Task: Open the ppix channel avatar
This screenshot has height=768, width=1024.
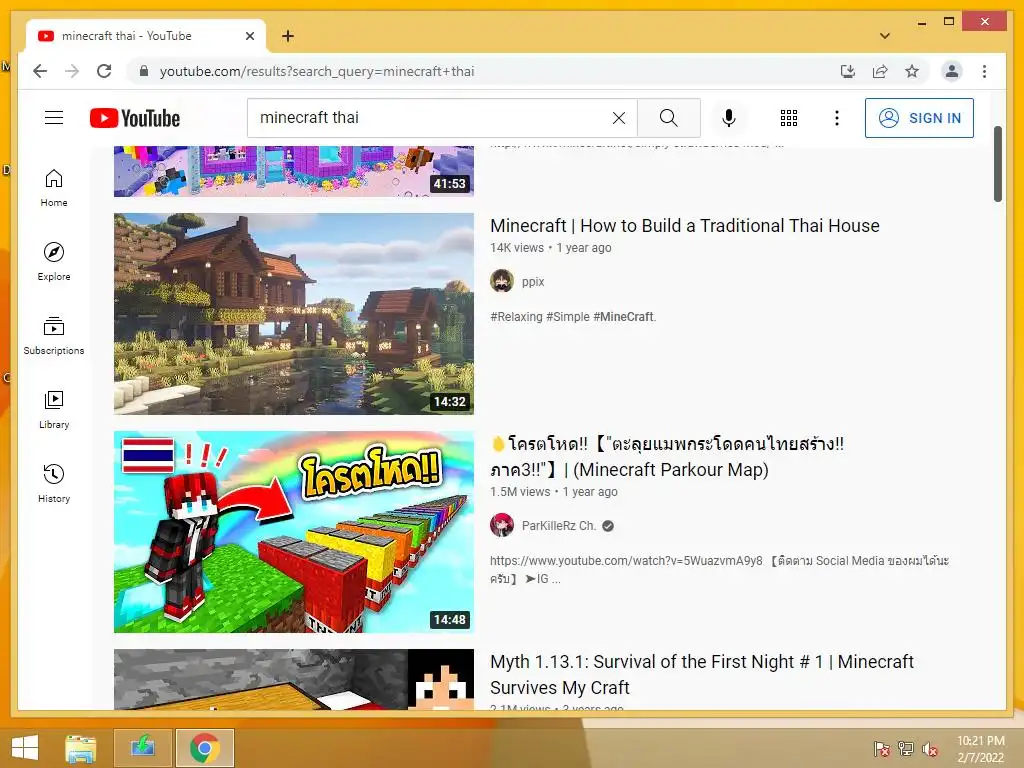Action: [502, 281]
